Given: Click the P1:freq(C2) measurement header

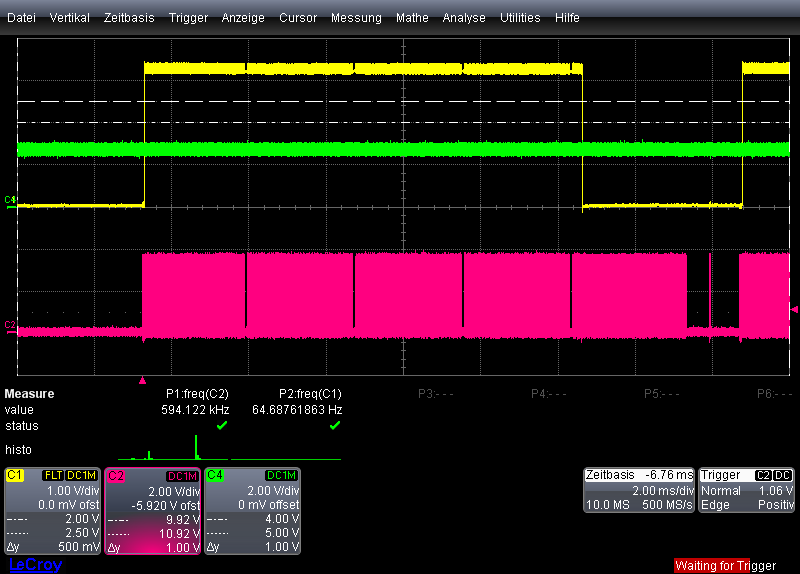Looking at the screenshot, I should [197, 394].
